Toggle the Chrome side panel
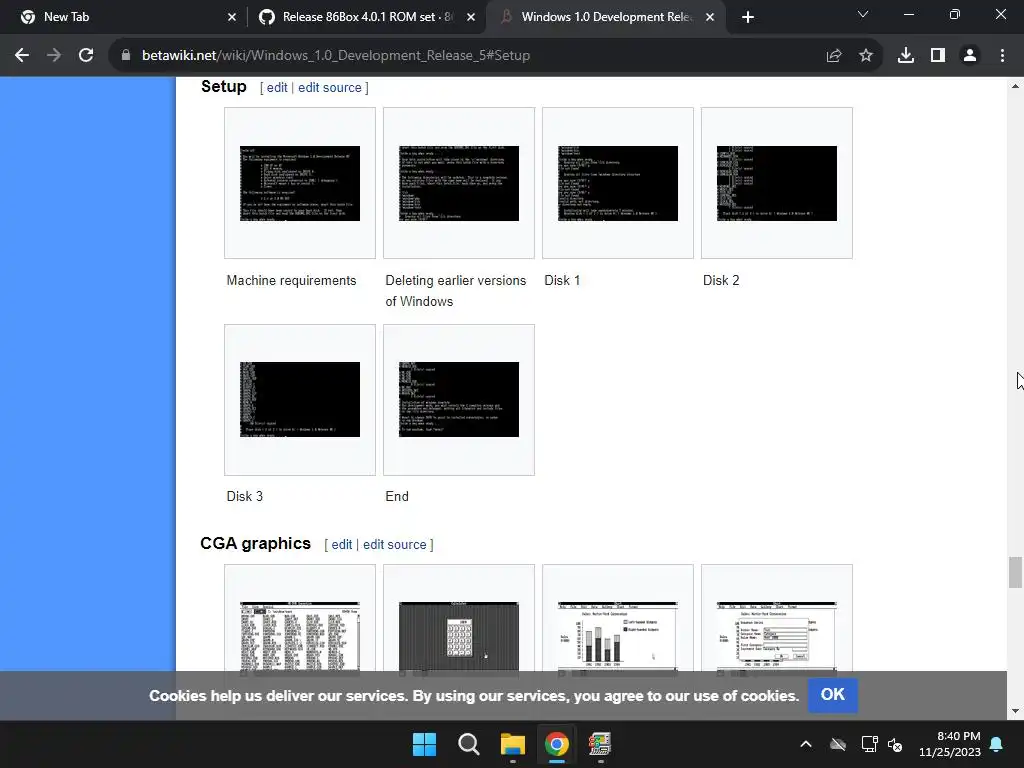 pyautogui.click(x=938, y=56)
